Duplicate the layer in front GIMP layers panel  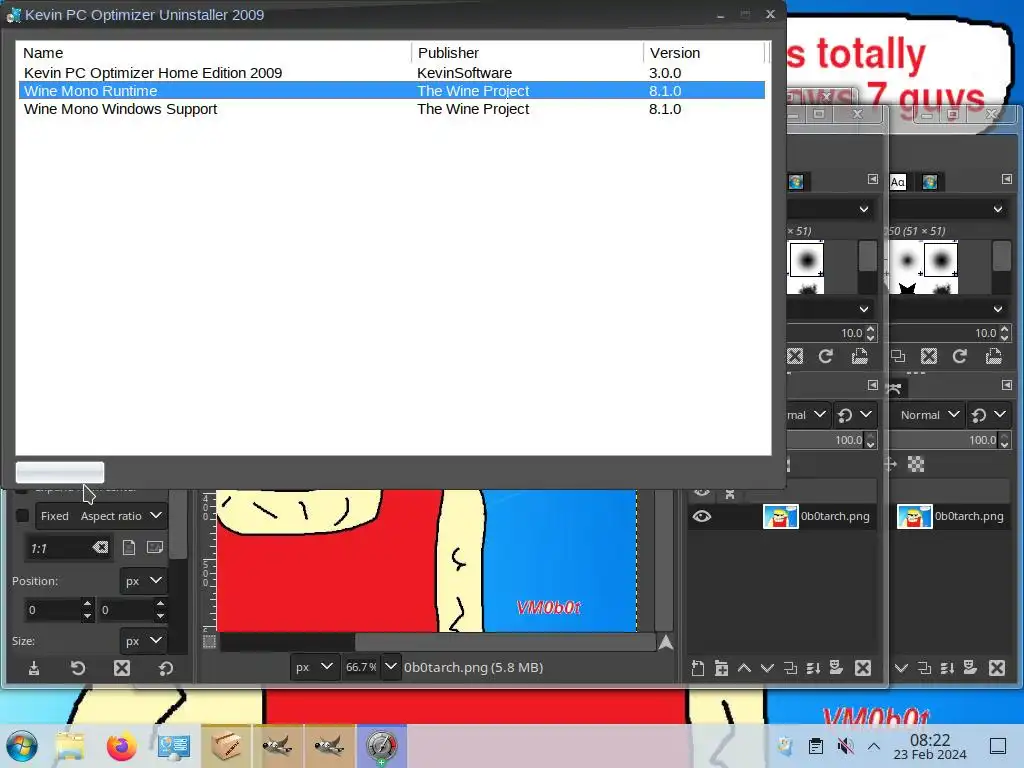tap(790, 668)
